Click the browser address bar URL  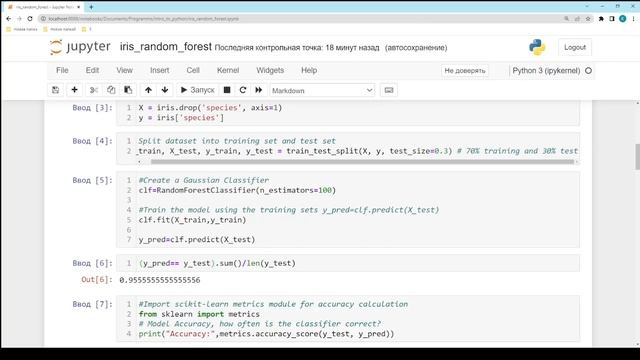click(143, 19)
